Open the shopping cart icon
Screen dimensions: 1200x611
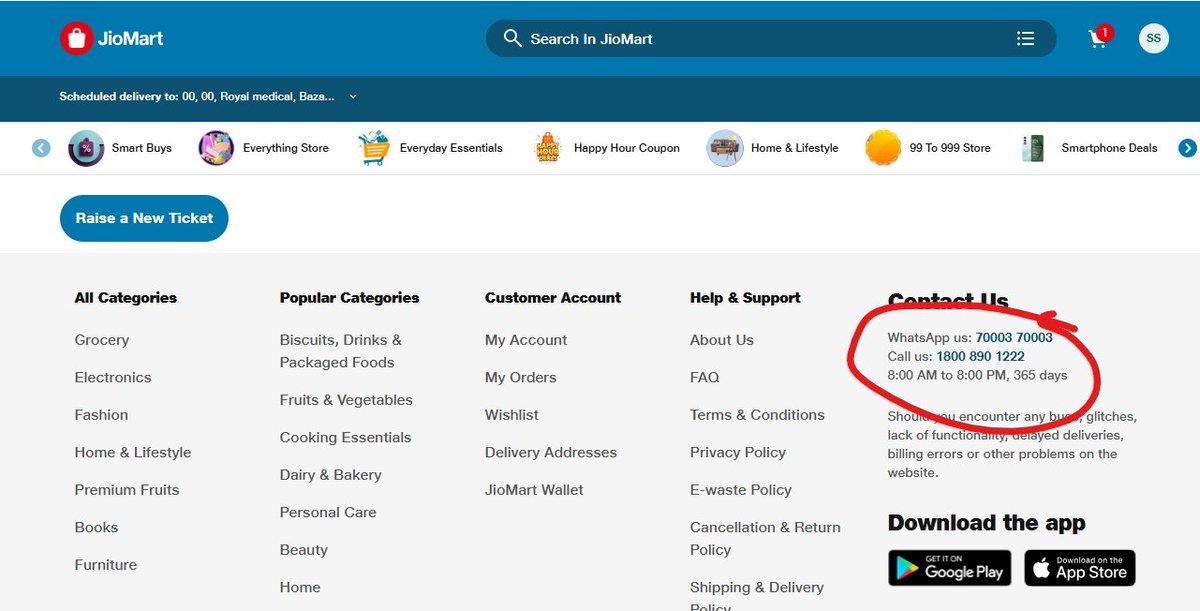pyautogui.click(x=1099, y=38)
